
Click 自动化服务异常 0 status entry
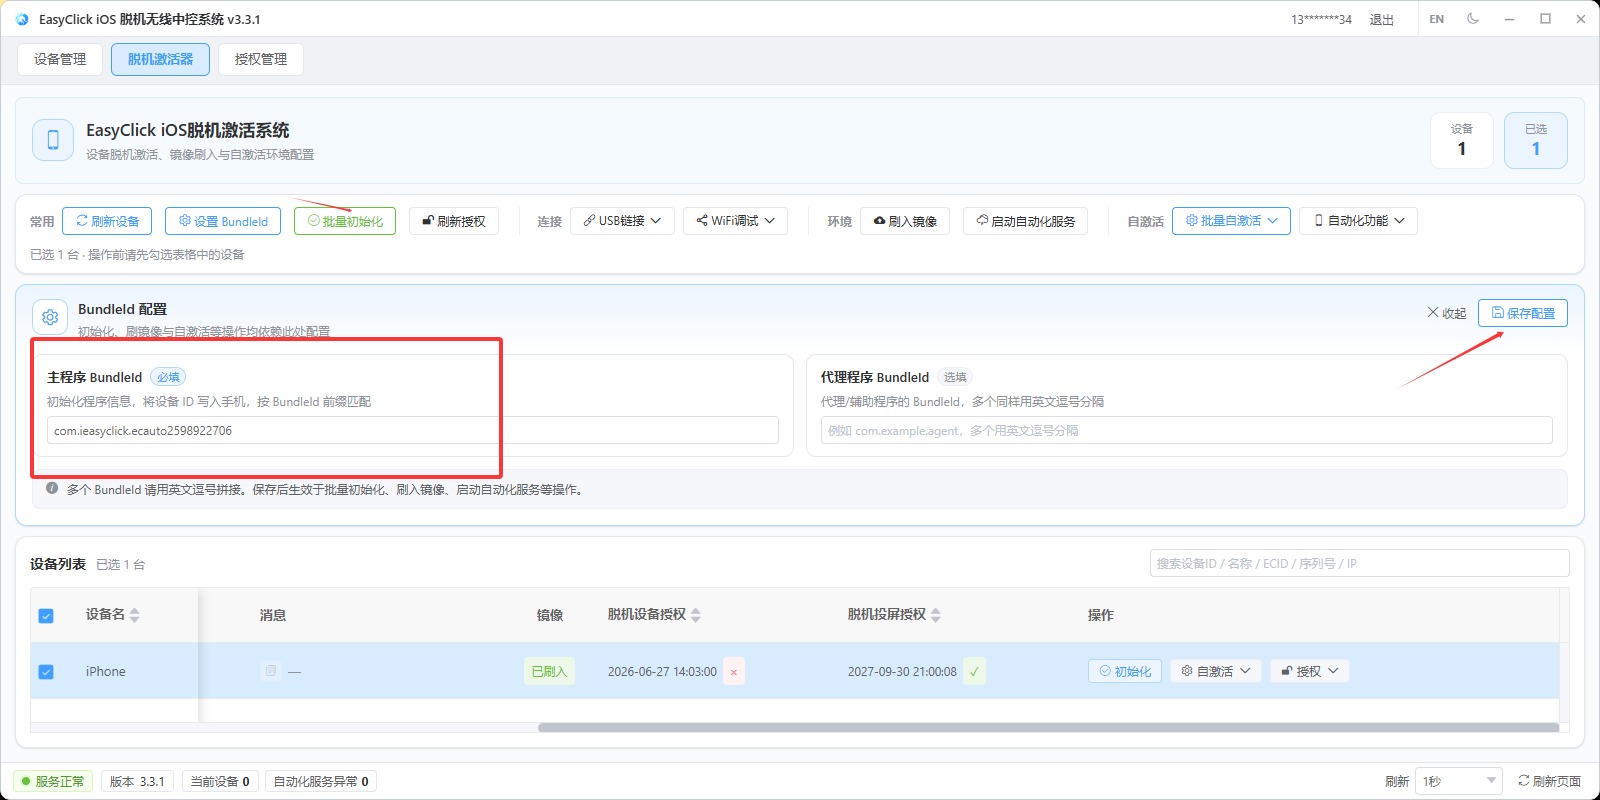[321, 781]
